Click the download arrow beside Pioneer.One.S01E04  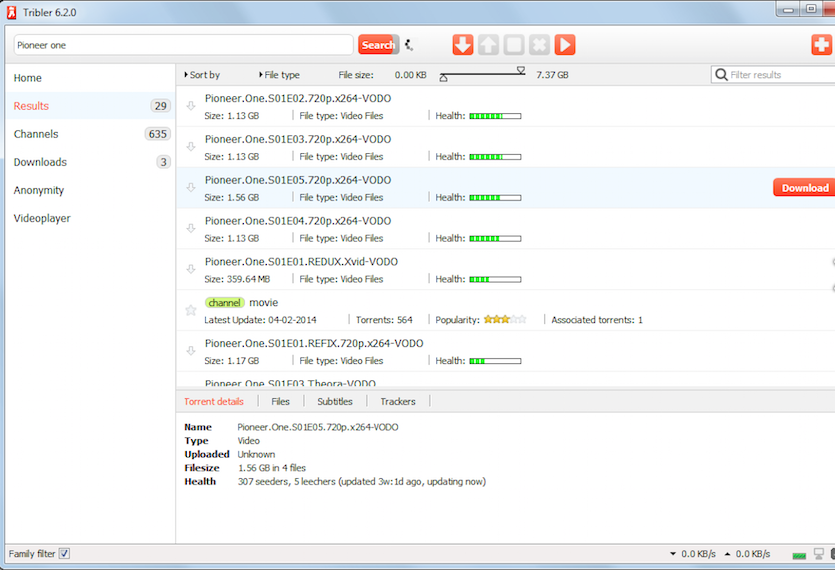tap(191, 229)
